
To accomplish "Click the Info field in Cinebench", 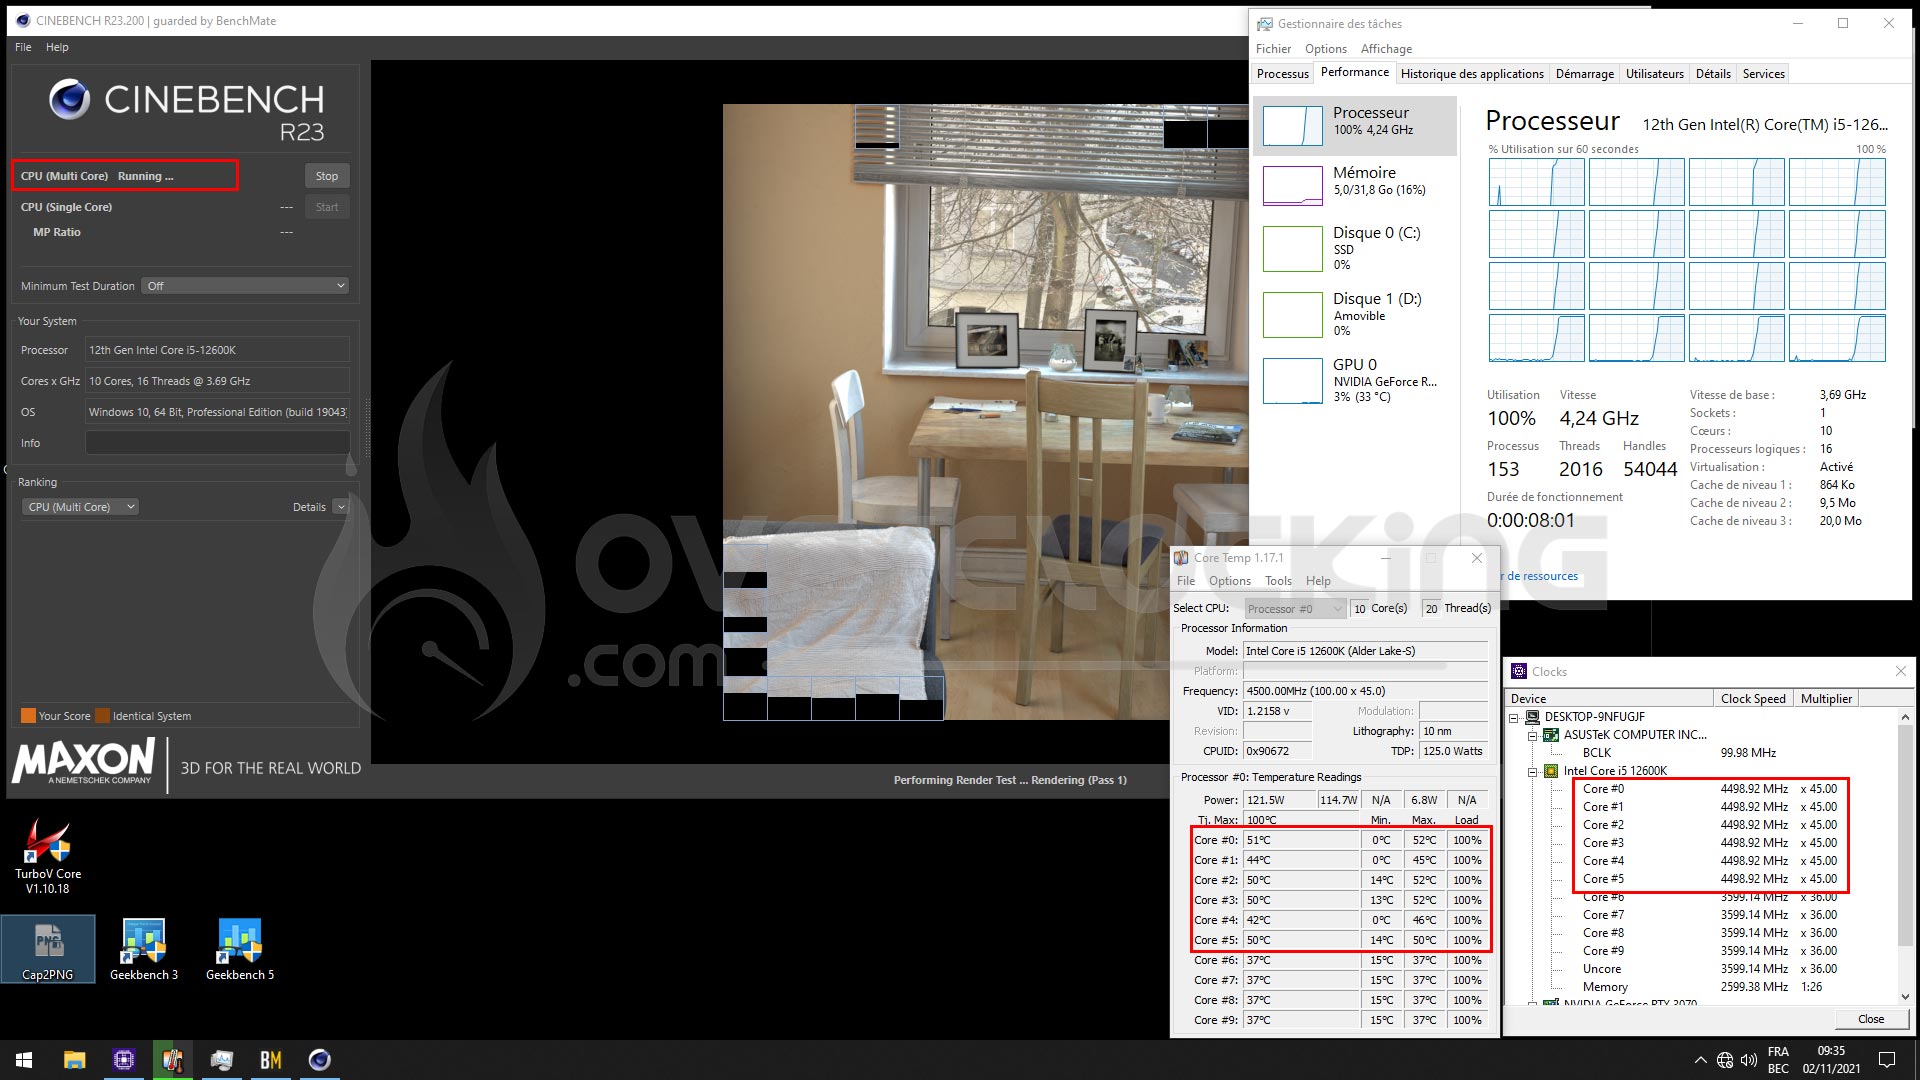I will click(x=217, y=443).
